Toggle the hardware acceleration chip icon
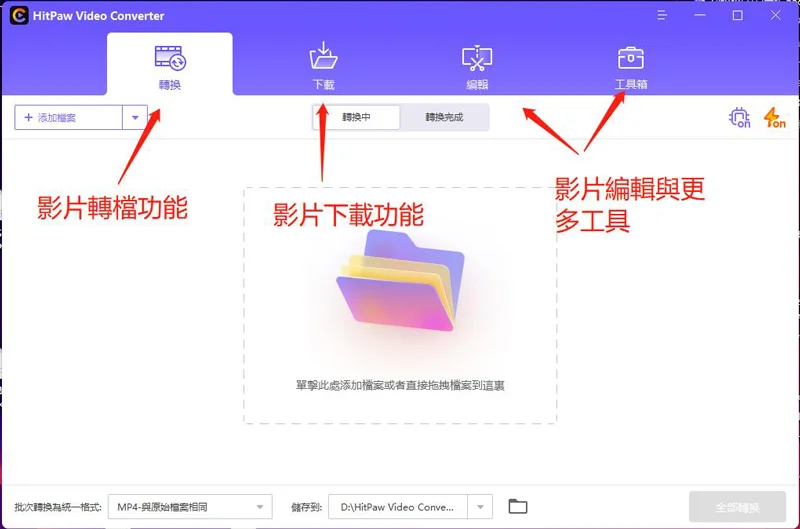800x529 pixels. pyautogui.click(x=739, y=118)
